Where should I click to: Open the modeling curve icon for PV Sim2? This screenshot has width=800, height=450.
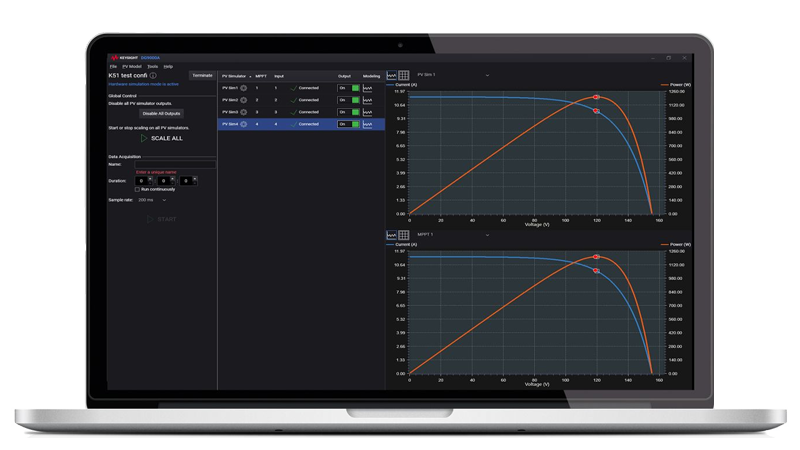coord(367,100)
